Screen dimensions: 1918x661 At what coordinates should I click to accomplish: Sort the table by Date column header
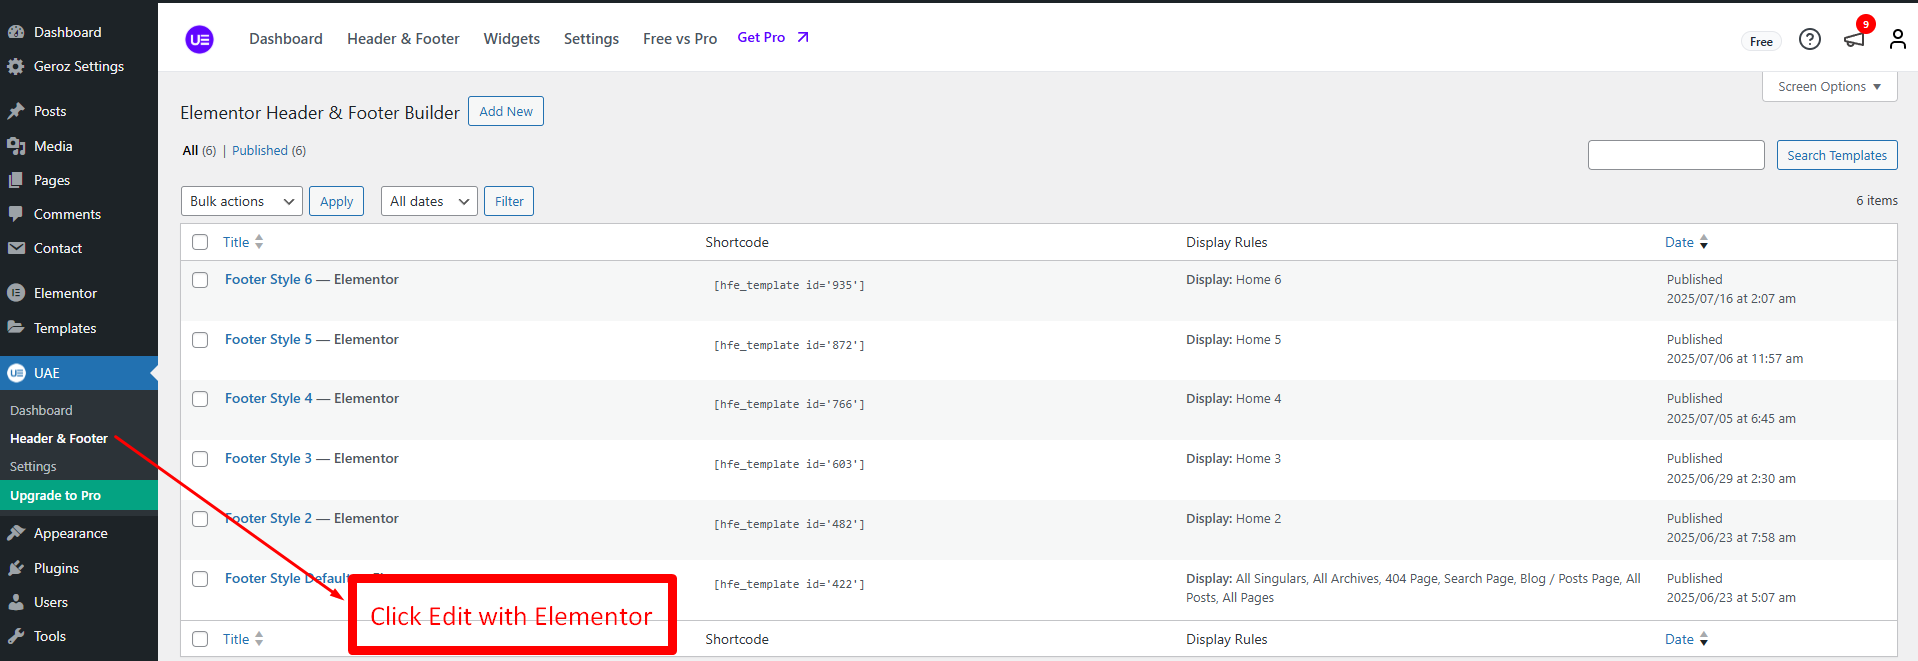(x=1679, y=242)
